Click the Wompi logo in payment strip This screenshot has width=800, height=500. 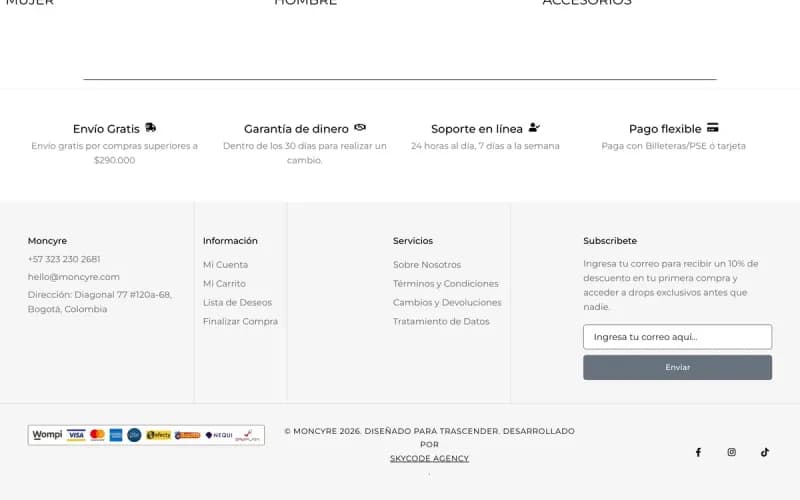click(x=47, y=435)
